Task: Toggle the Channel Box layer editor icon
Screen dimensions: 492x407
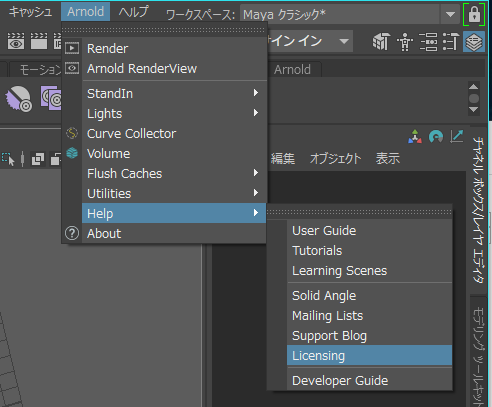Action: click(x=474, y=42)
